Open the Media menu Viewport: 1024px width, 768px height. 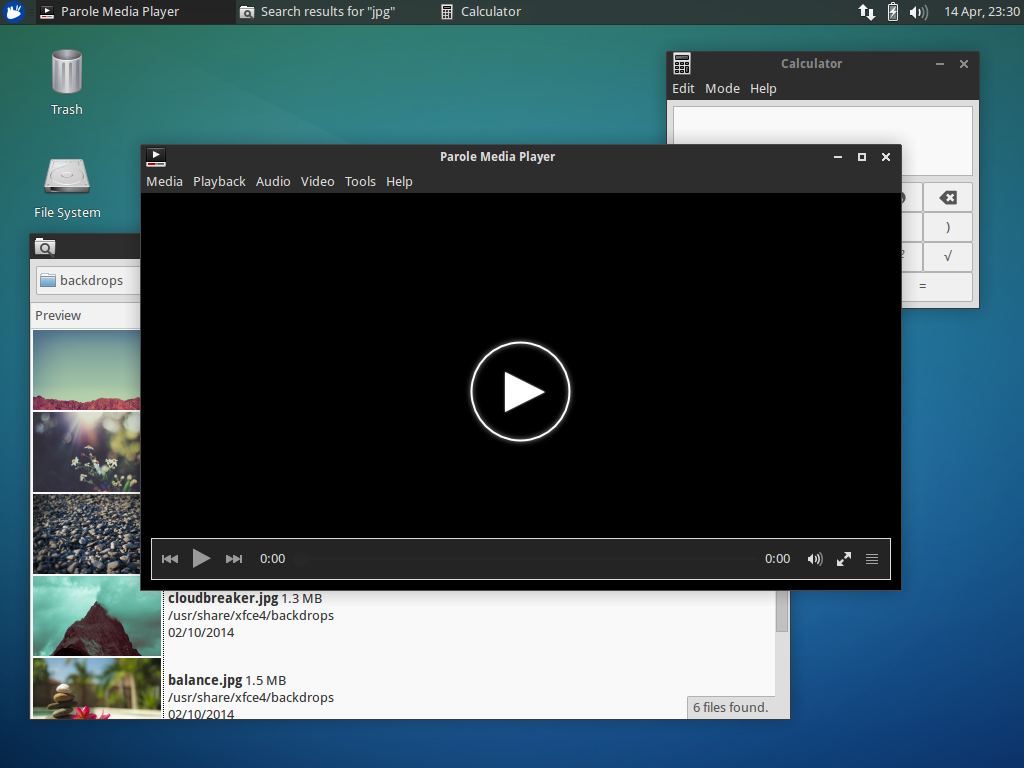pos(164,181)
